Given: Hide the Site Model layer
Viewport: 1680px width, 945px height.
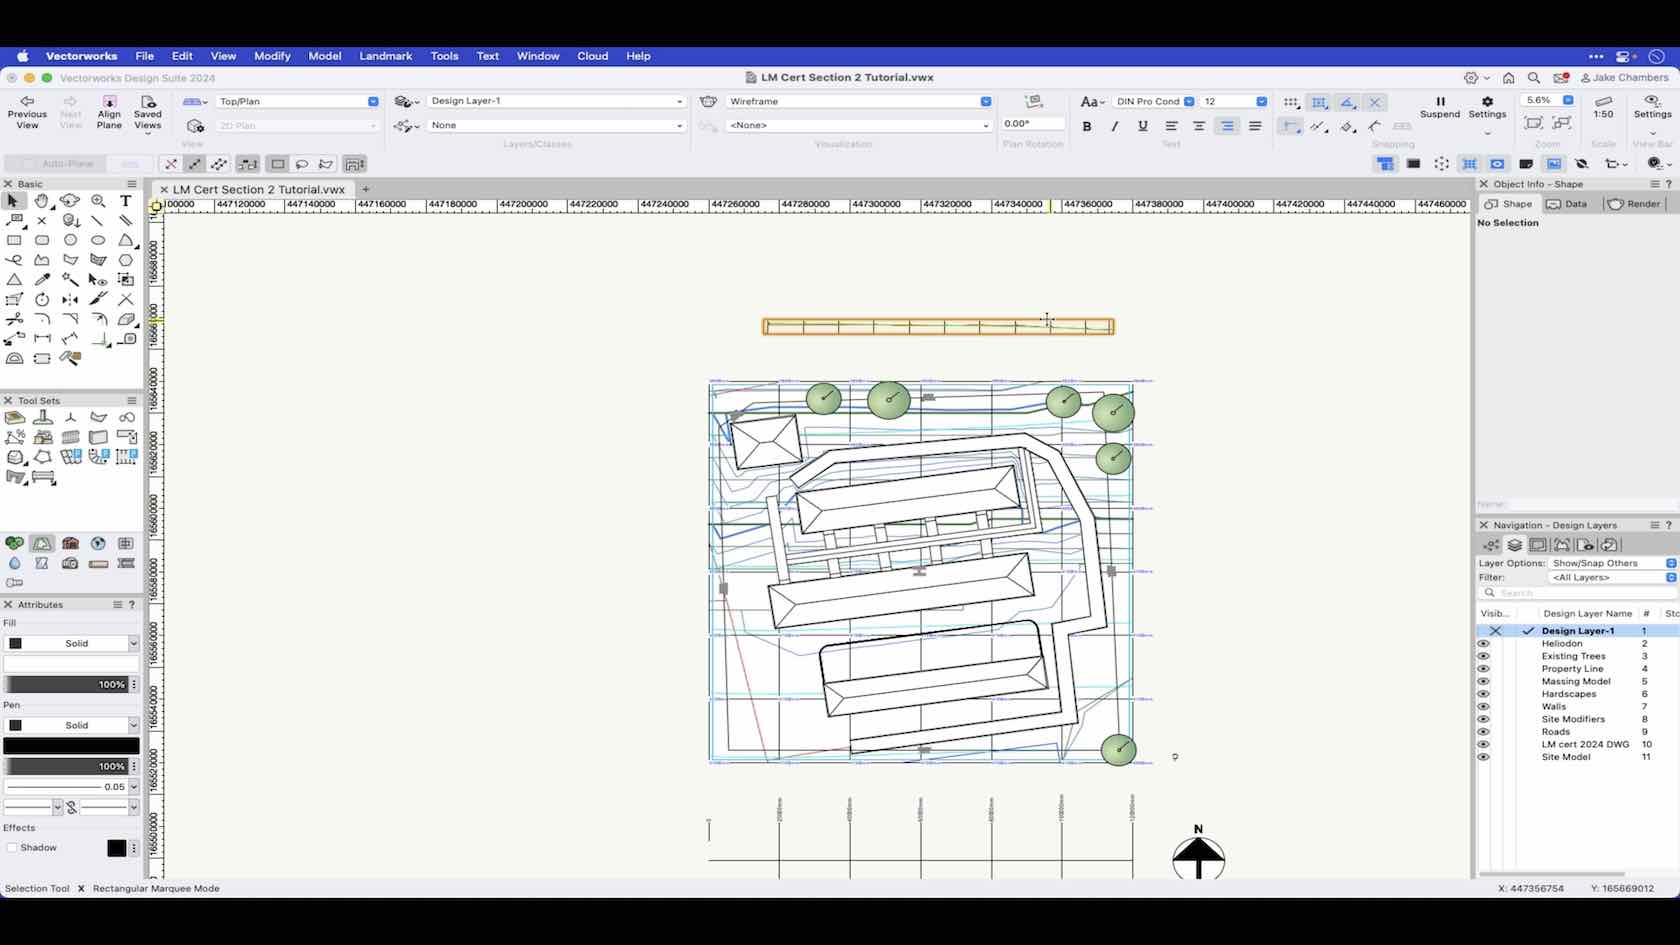Looking at the screenshot, I should pyautogui.click(x=1484, y=757).
